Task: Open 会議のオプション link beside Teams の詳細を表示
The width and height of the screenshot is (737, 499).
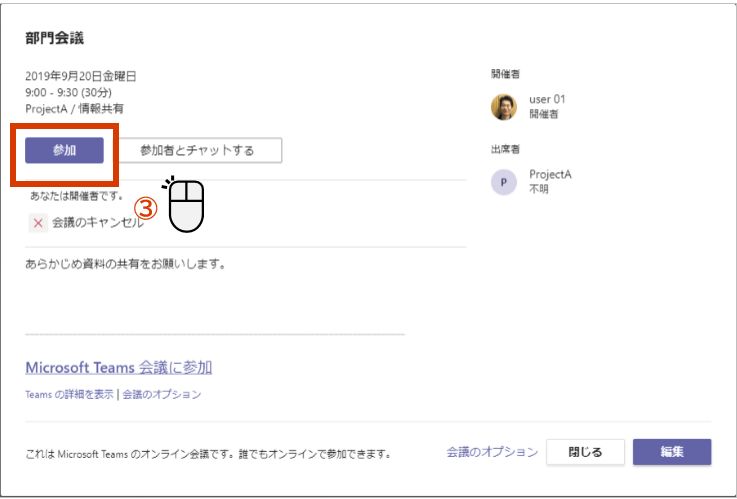Action: coord(162,395)
